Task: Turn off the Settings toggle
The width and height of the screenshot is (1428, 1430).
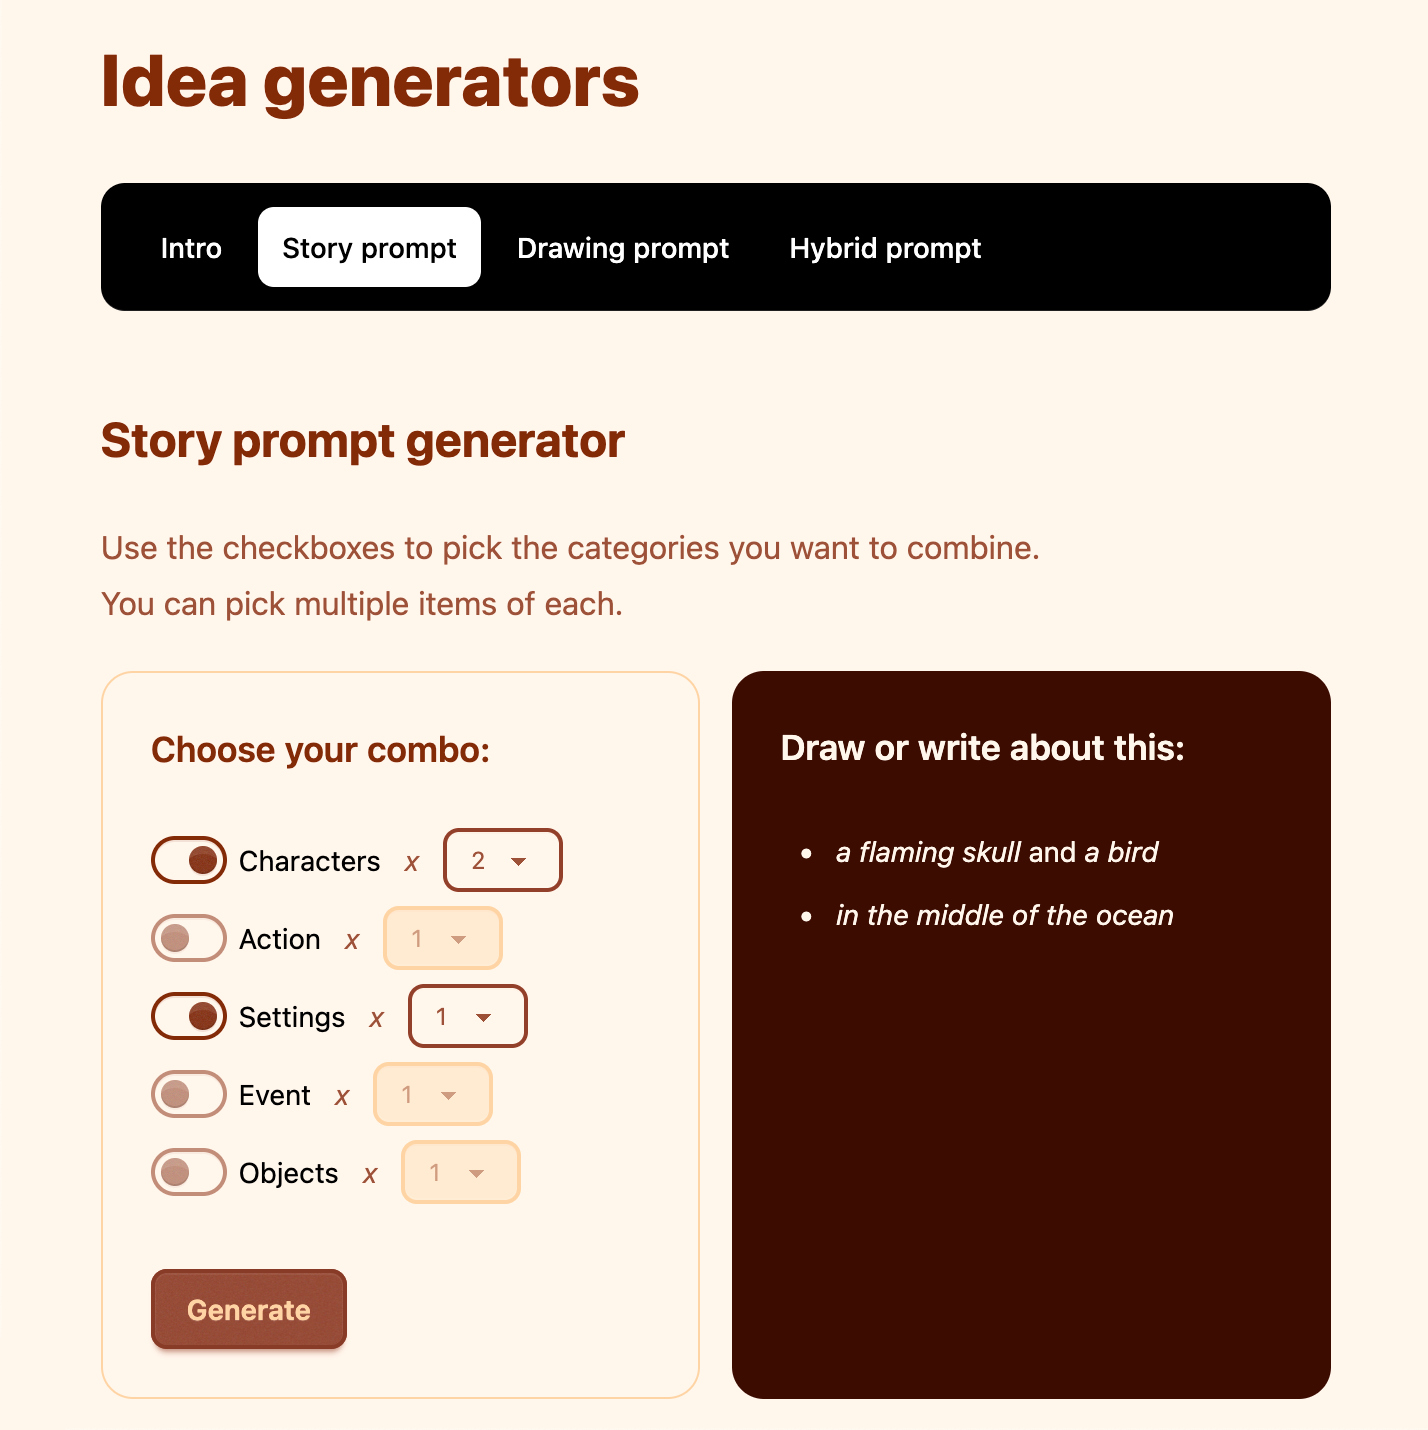Action: tap(188, 1016)
